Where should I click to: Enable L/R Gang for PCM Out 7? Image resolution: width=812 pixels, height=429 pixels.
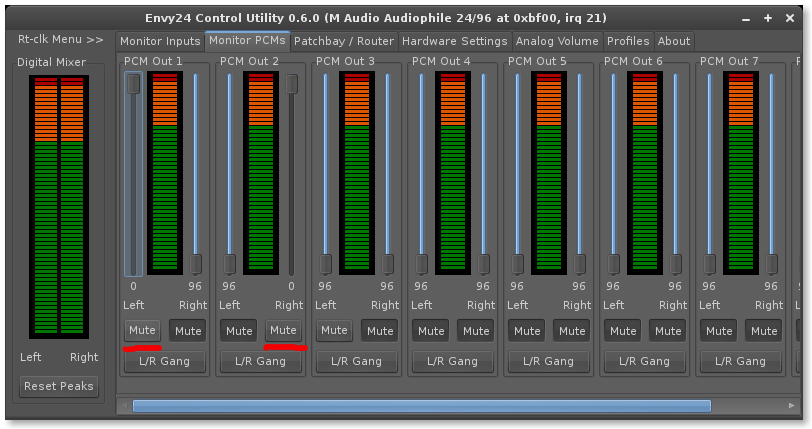(x=741, y=361)
